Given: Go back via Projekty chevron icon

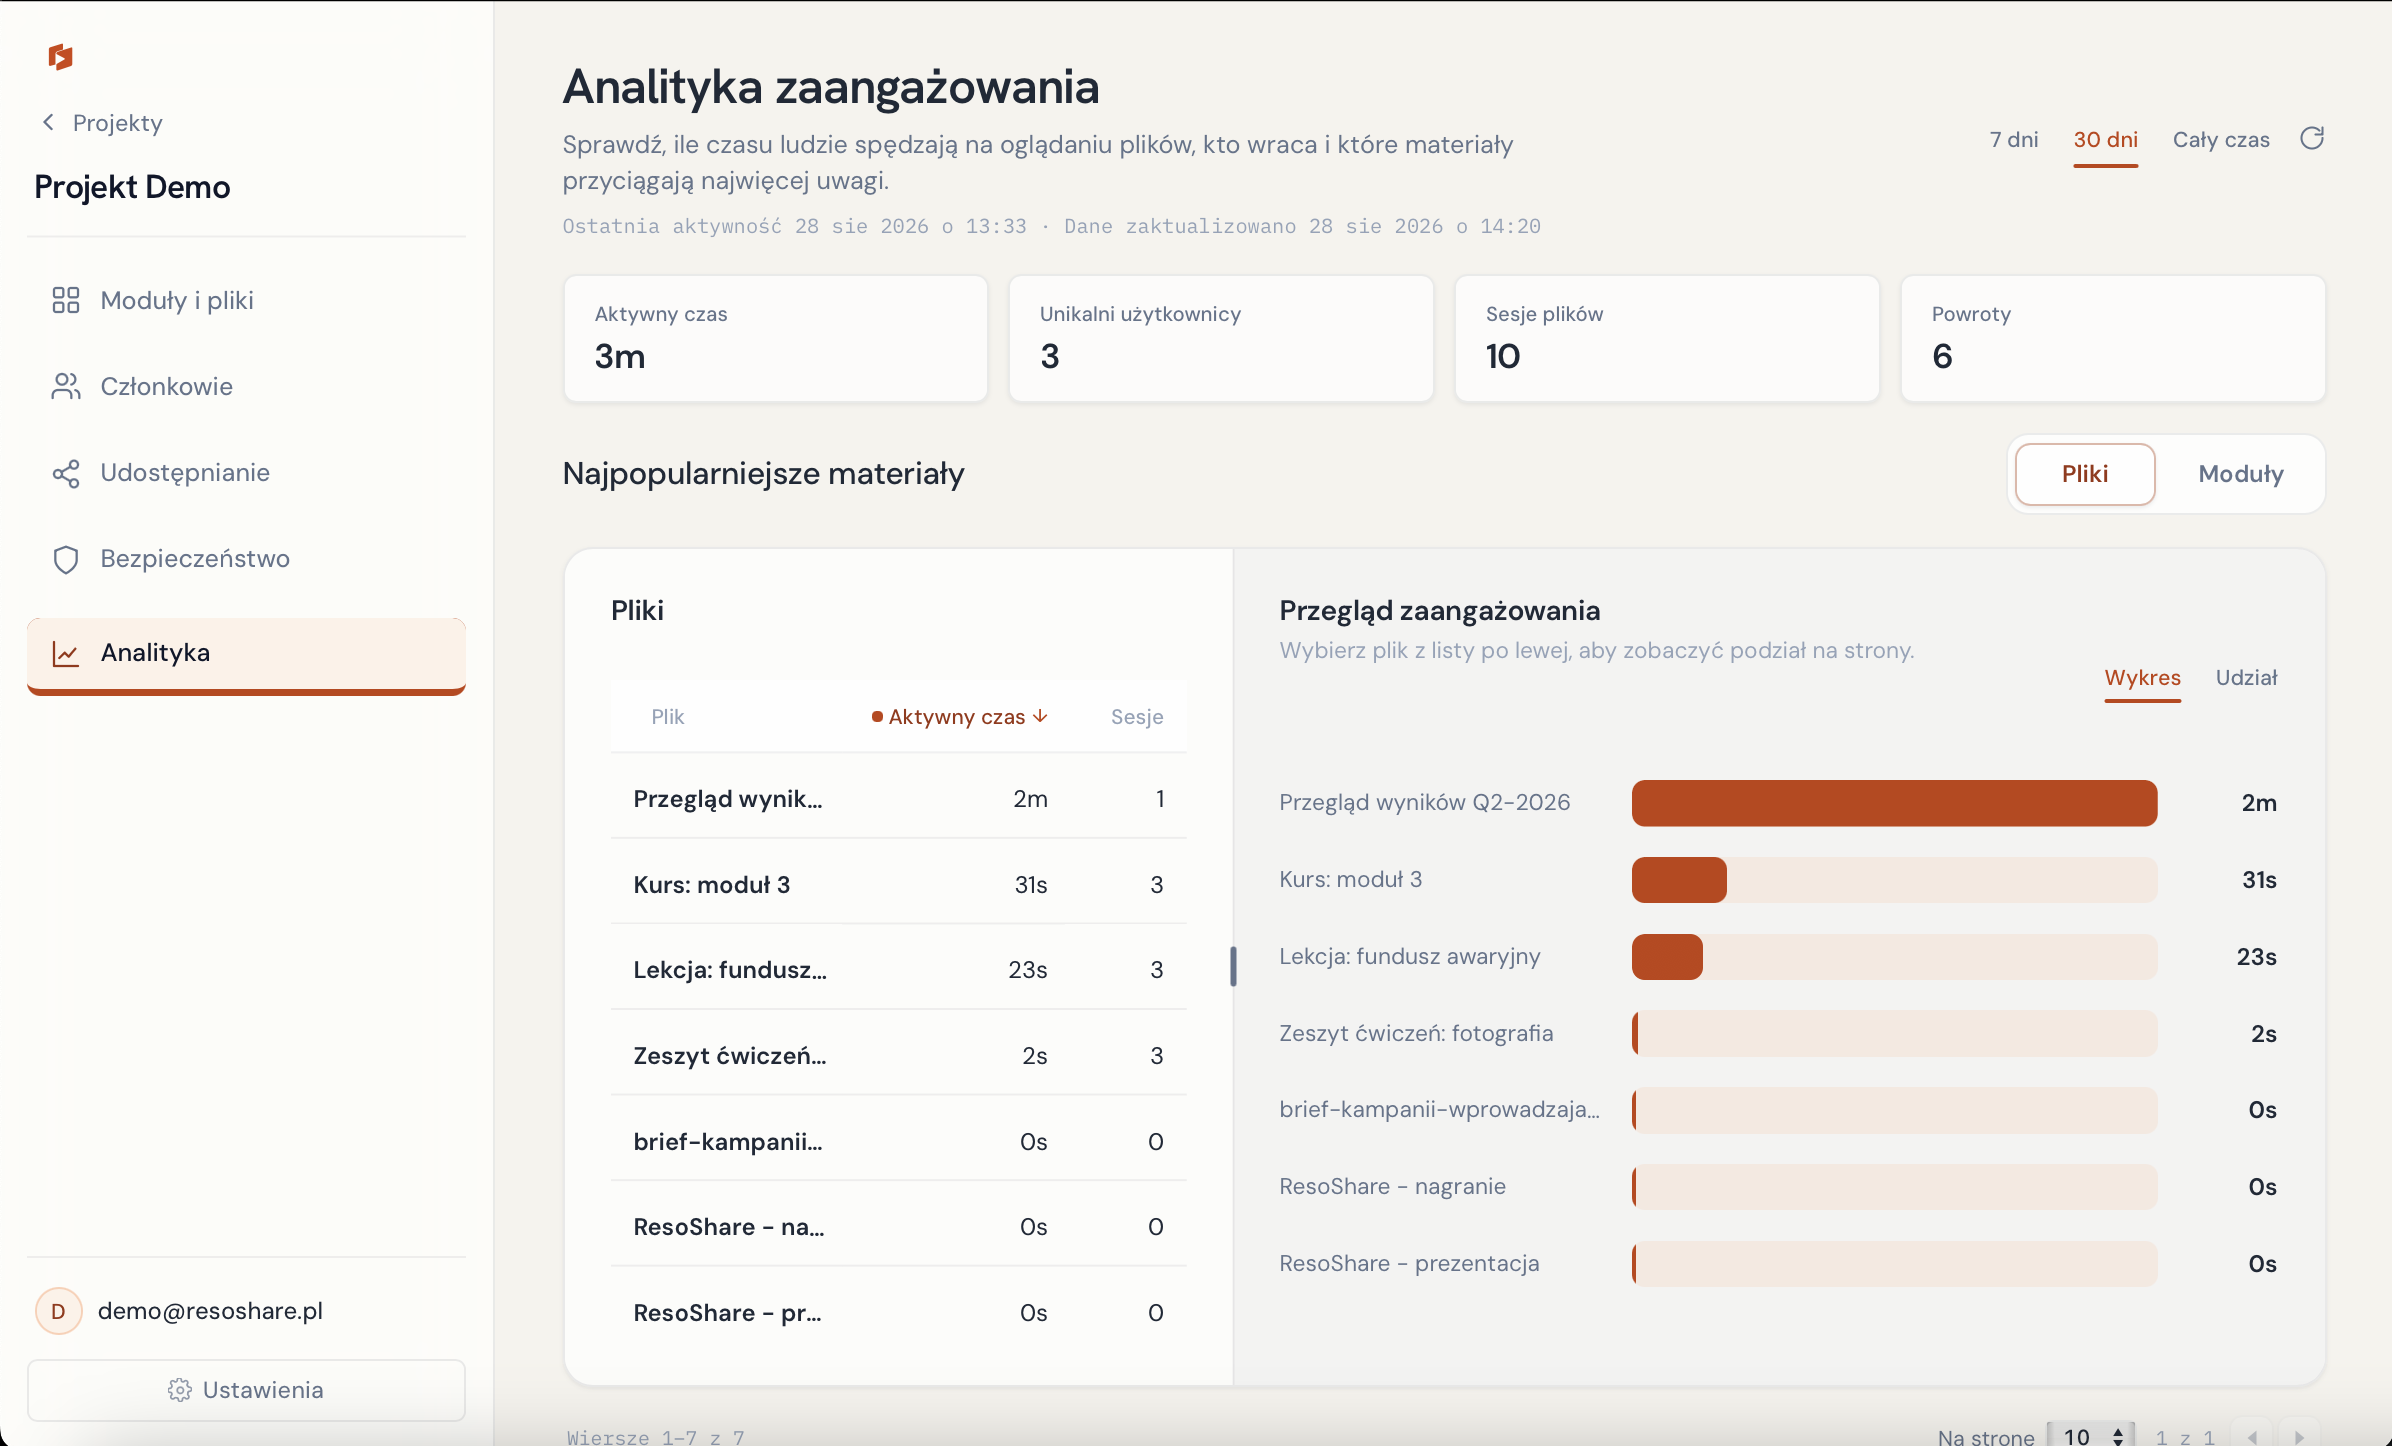Looking at the screenshot, I should pos(48,122).
